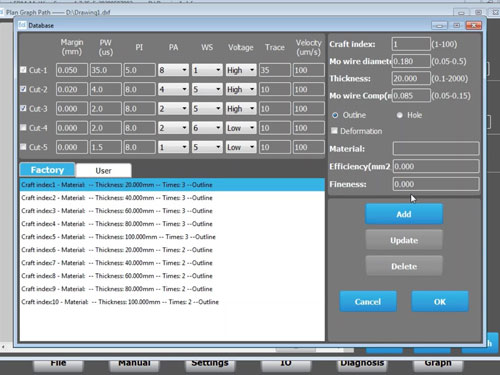Viewport: 500px width, 375px height.
Task: Select the Outline radio button
Action: [x=335, y=115]
